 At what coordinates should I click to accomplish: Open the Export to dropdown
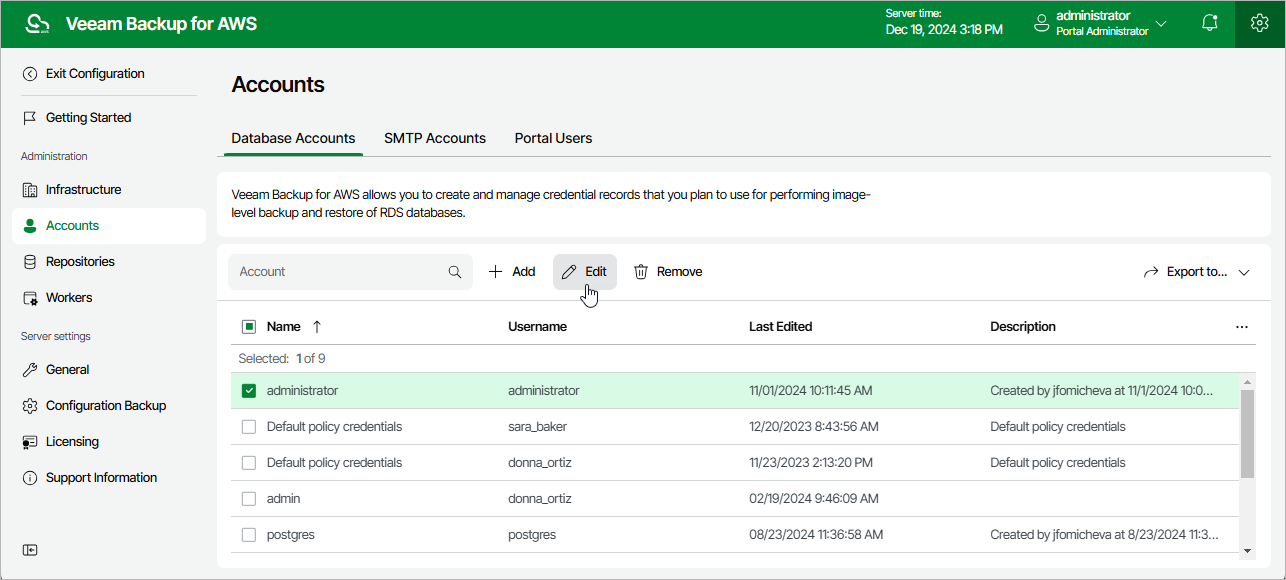(1197, 272)
